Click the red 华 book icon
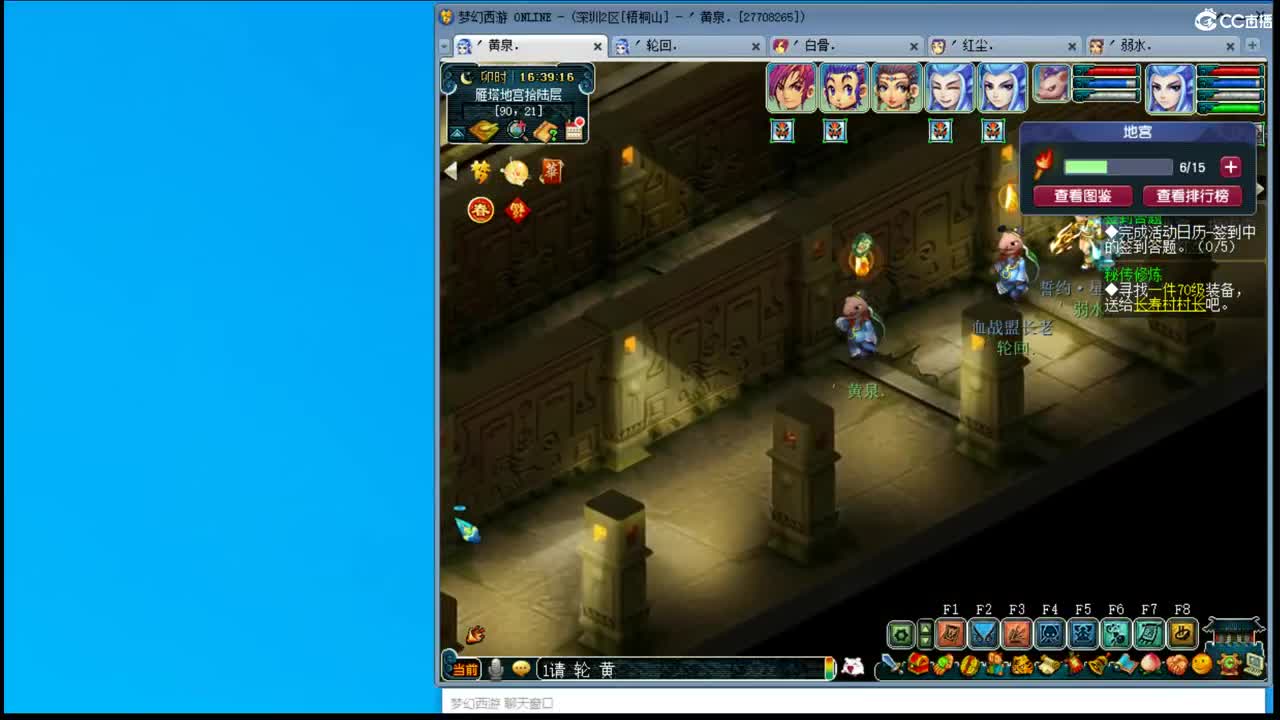 click(x=551, y=171)
